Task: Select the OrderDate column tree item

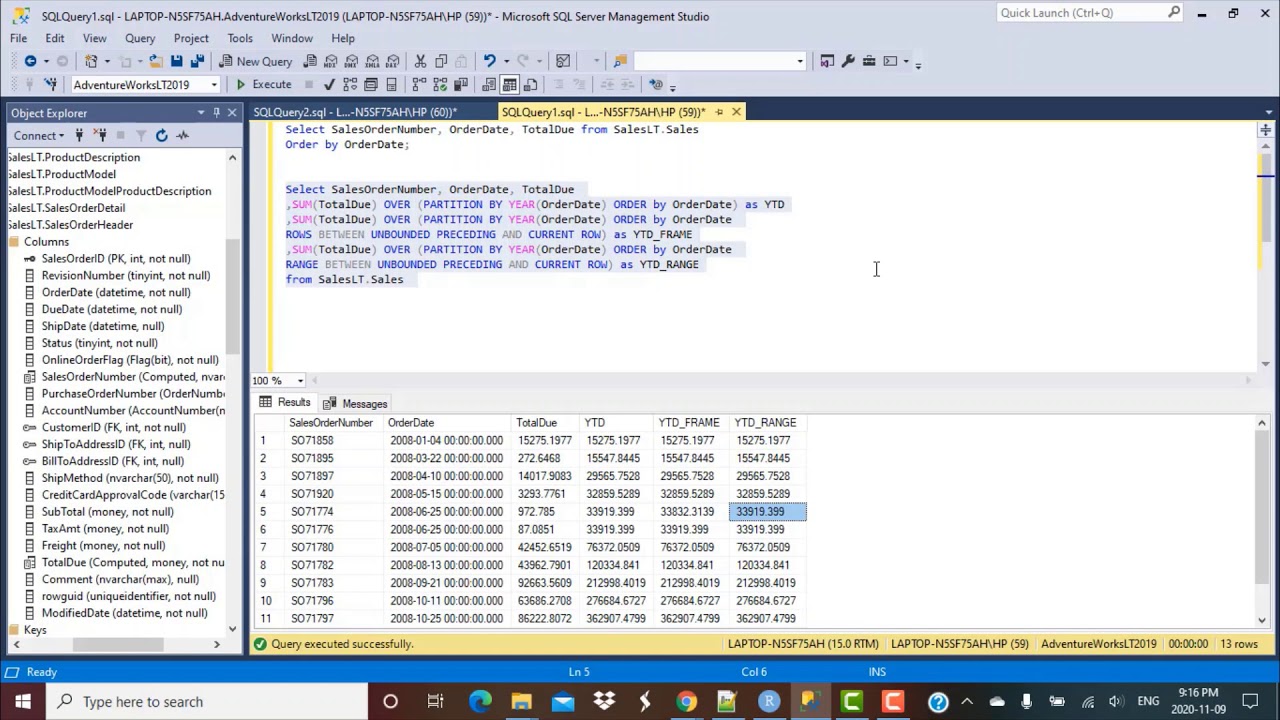Action: pos(115,292)
